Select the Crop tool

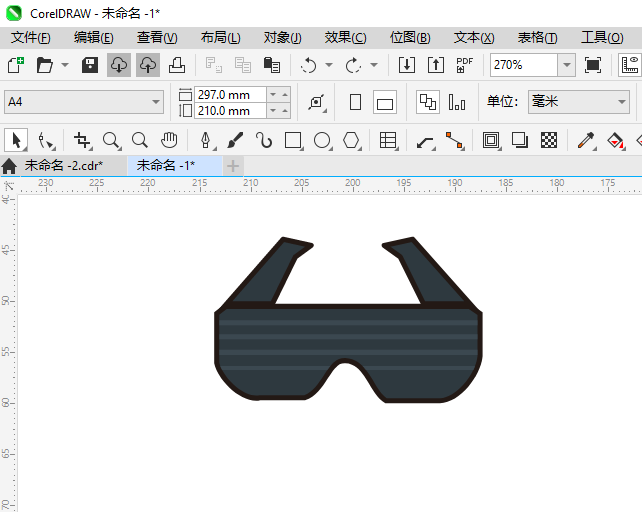82,141
